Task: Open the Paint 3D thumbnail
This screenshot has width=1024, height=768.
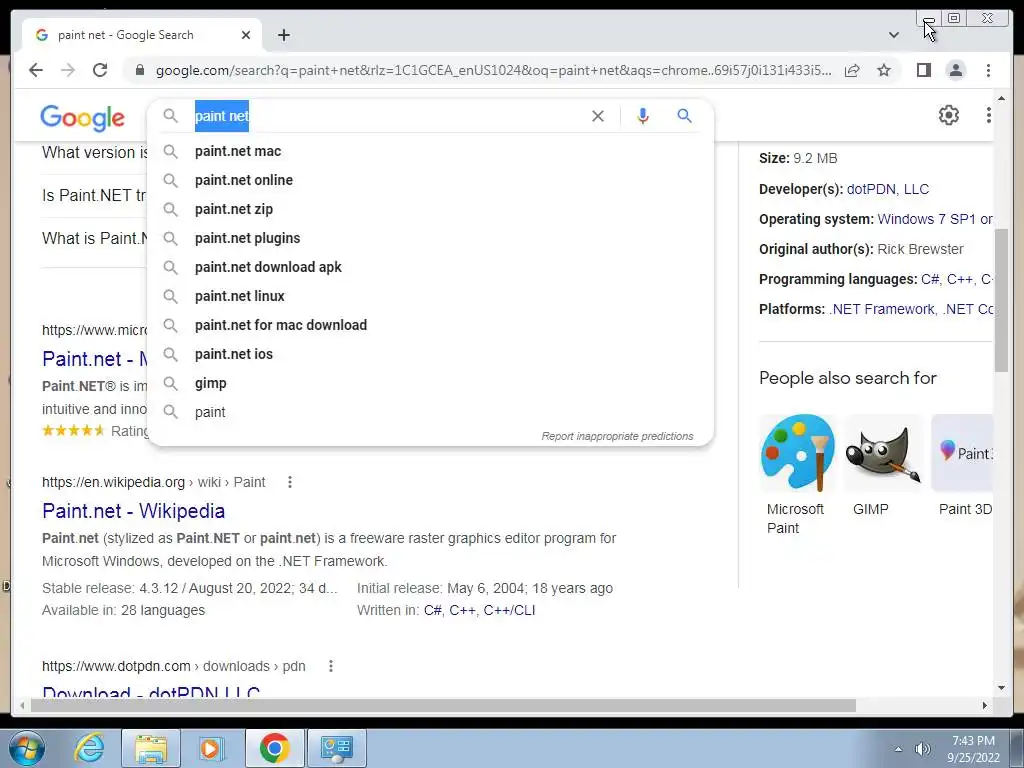Action: pos(962,453)
